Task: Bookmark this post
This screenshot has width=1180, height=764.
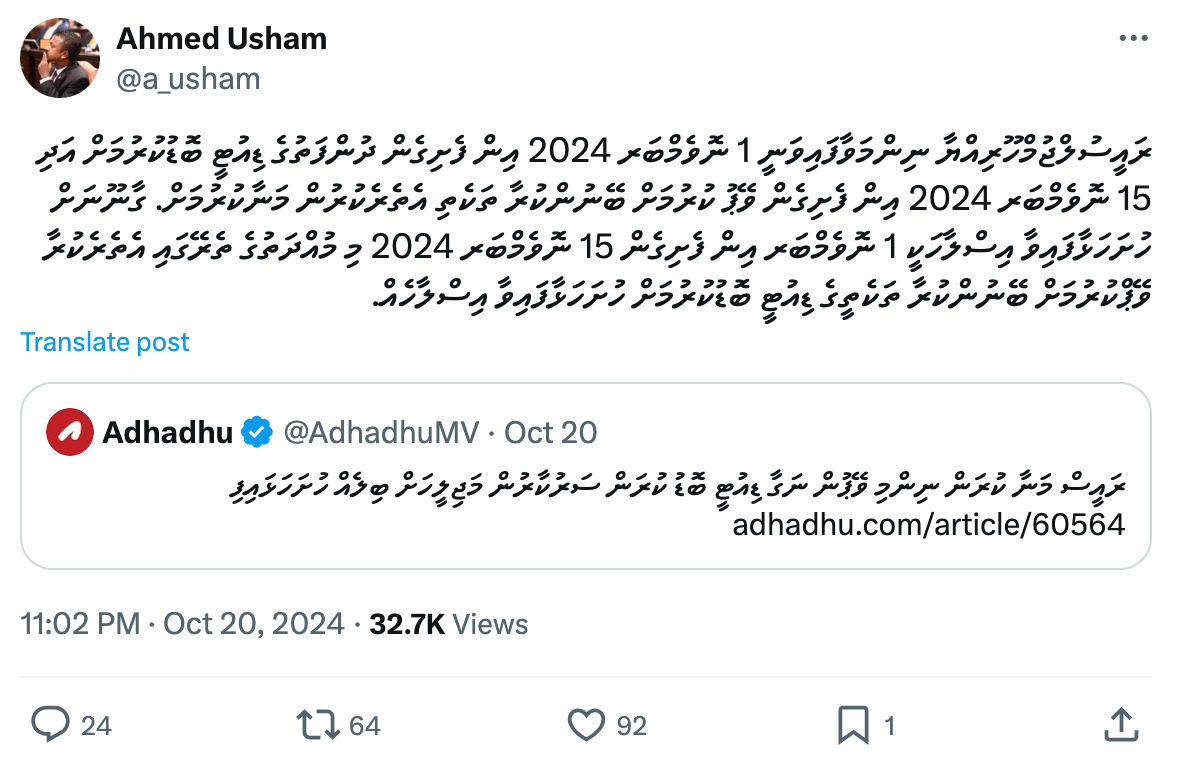Action: click(853, 724)
